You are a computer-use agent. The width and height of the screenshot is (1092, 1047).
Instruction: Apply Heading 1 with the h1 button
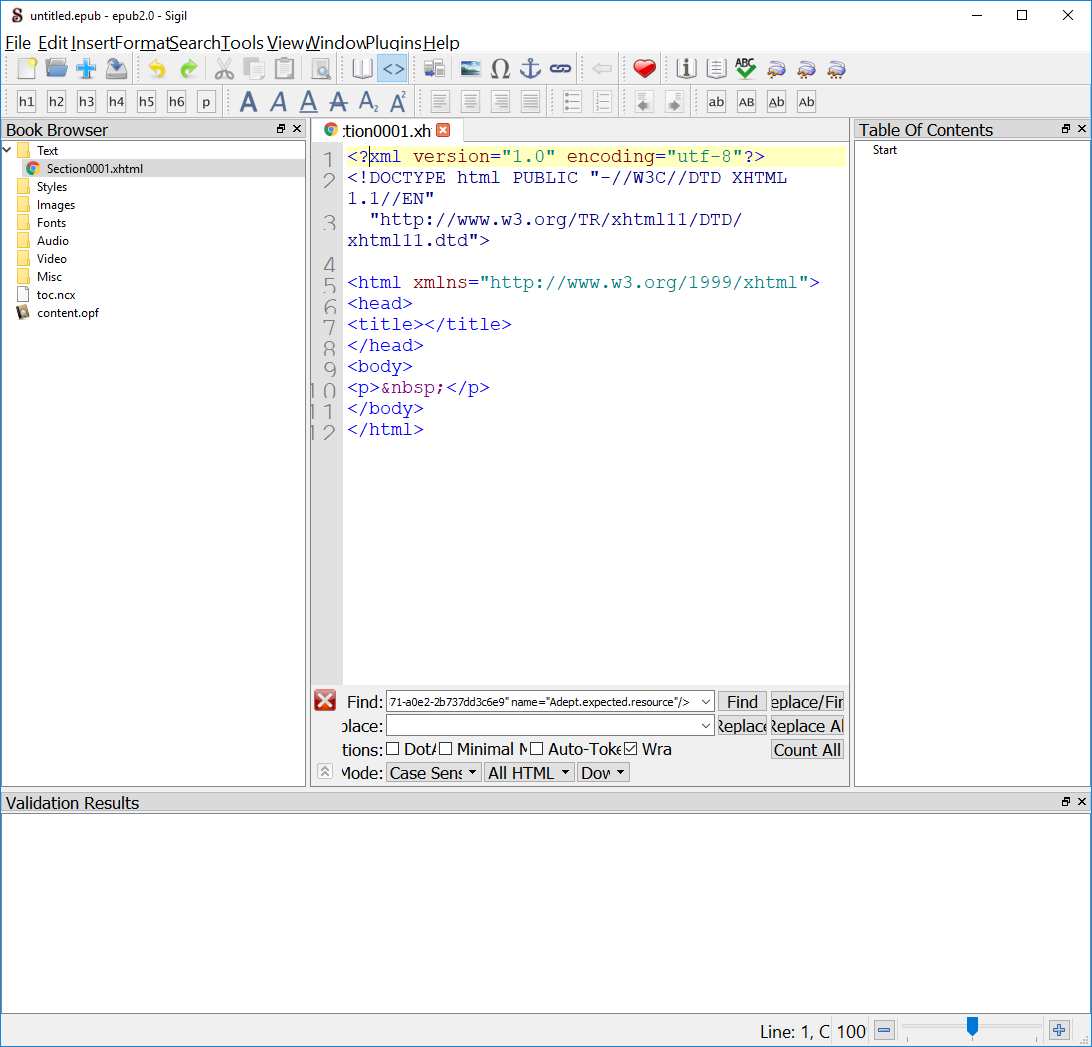(x=25, y=101)
